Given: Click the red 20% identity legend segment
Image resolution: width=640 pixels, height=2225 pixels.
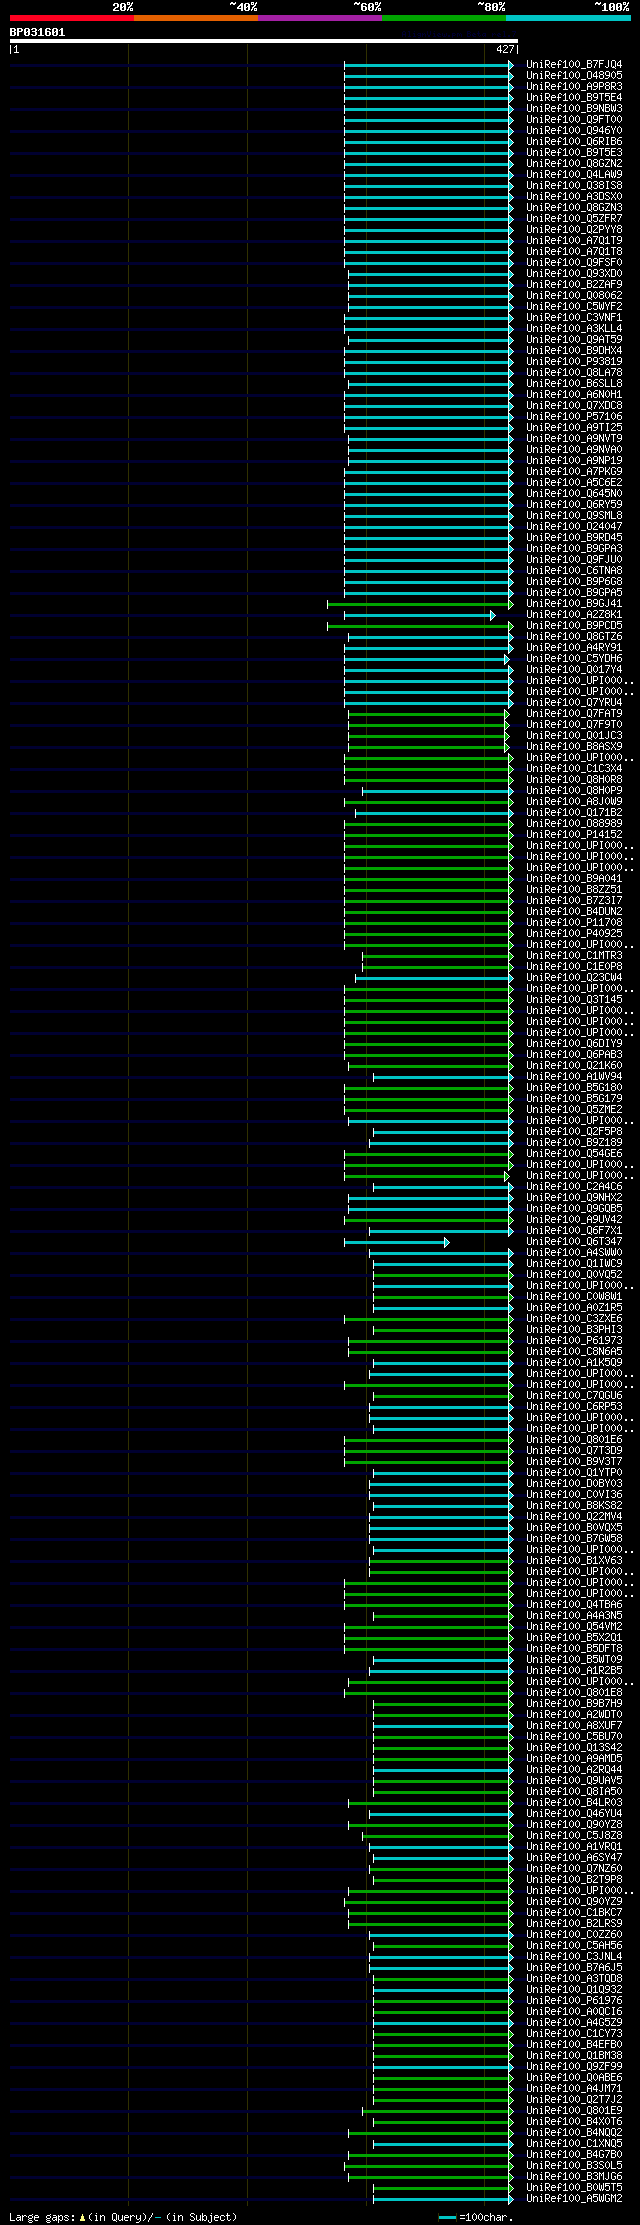Looking at the screenshot, I should (72, 18).
